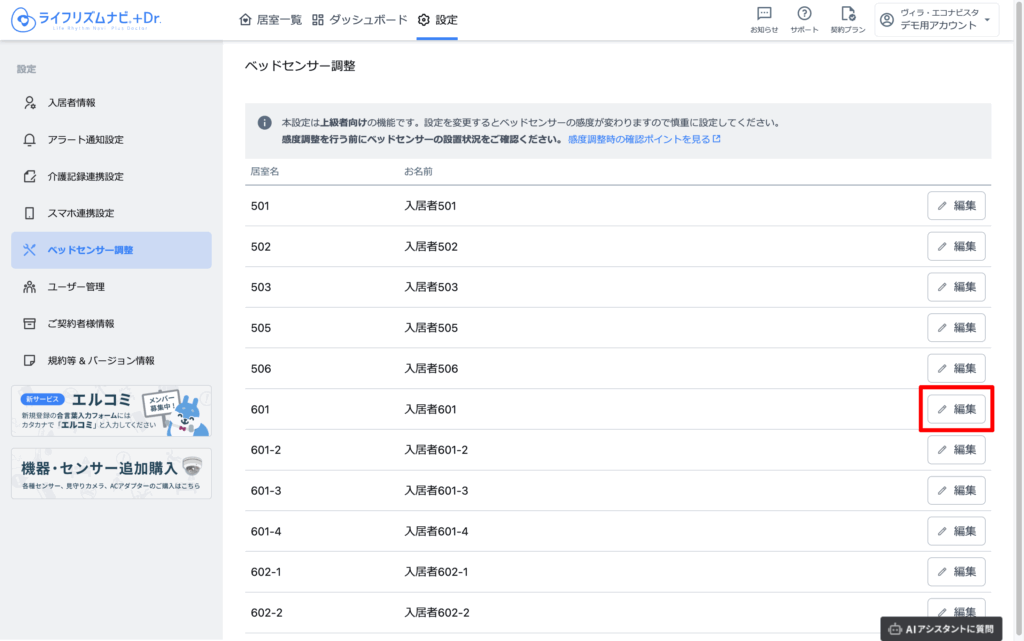Screen dimensions: 1024x641
Task: Open the AIアシスタントに質問 chat button
Action: (x=941, y=629)
